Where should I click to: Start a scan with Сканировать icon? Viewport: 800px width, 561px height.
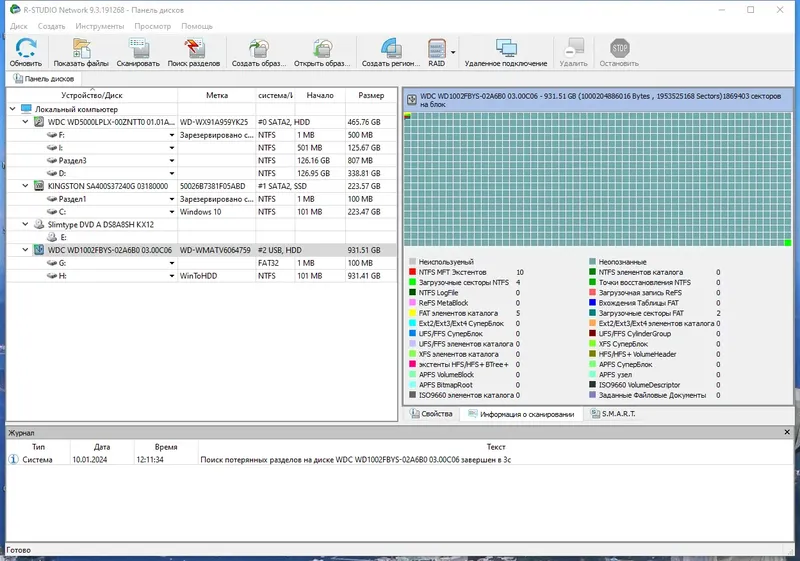pos(137,52)
